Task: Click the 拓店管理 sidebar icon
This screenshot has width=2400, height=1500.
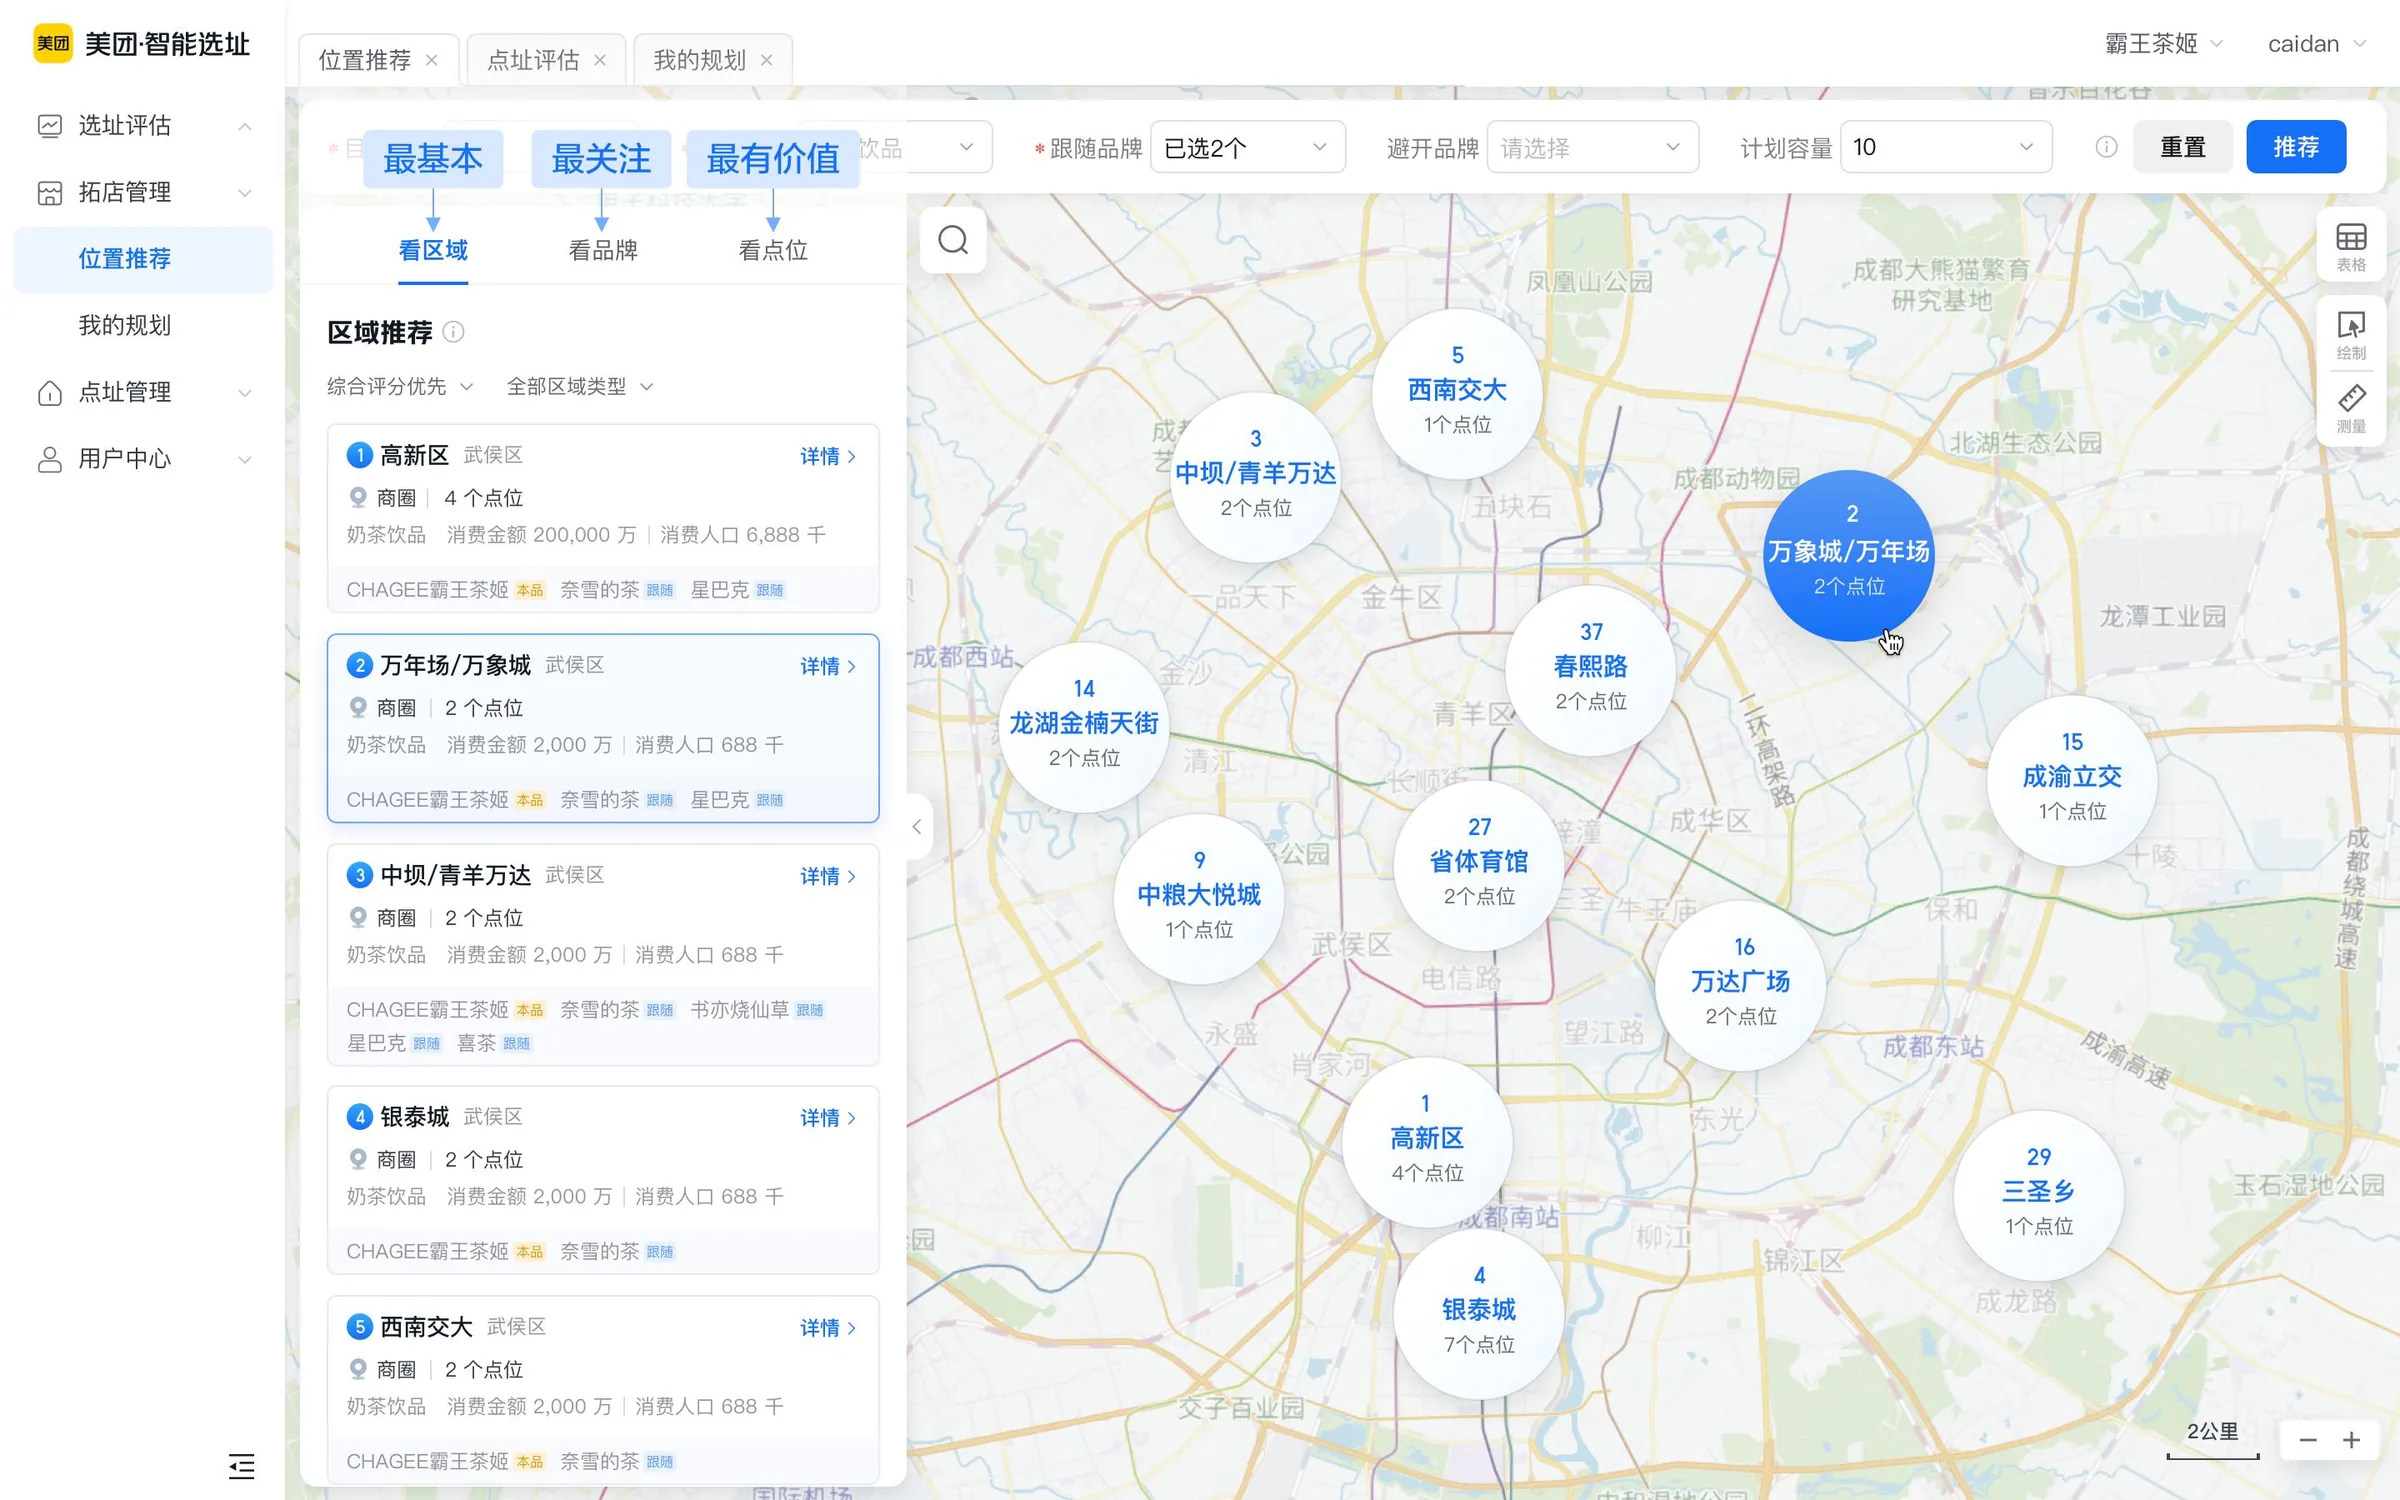Action: [50, 192]
